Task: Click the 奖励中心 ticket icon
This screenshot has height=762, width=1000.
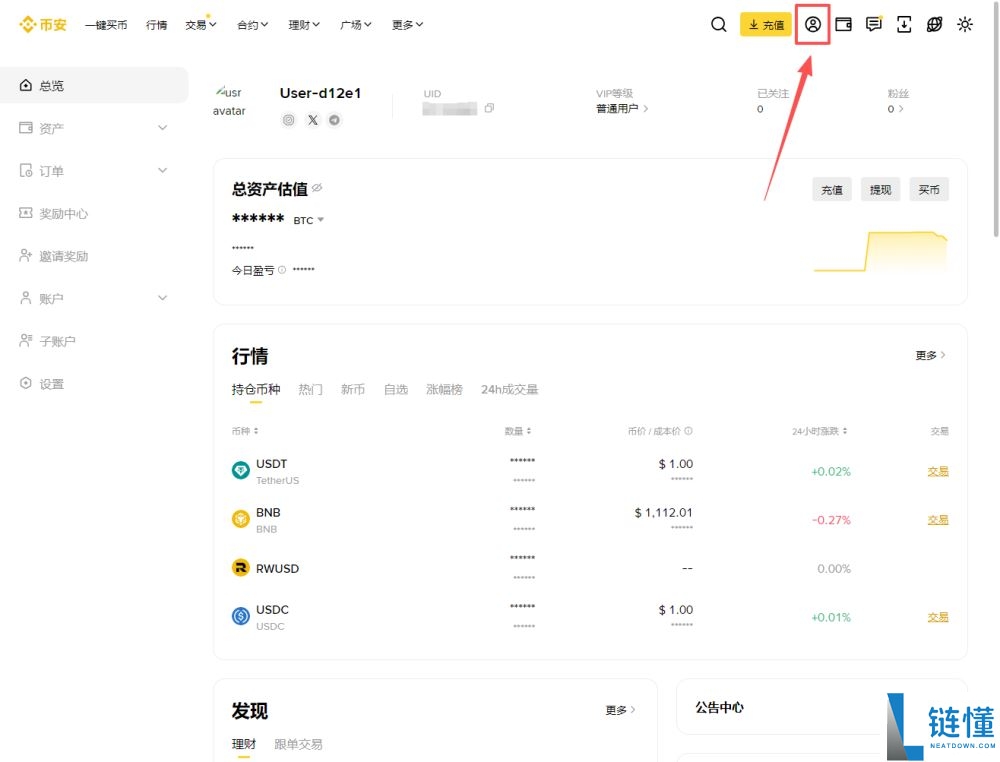Action: pyautogui.click(x=26, y=213)
